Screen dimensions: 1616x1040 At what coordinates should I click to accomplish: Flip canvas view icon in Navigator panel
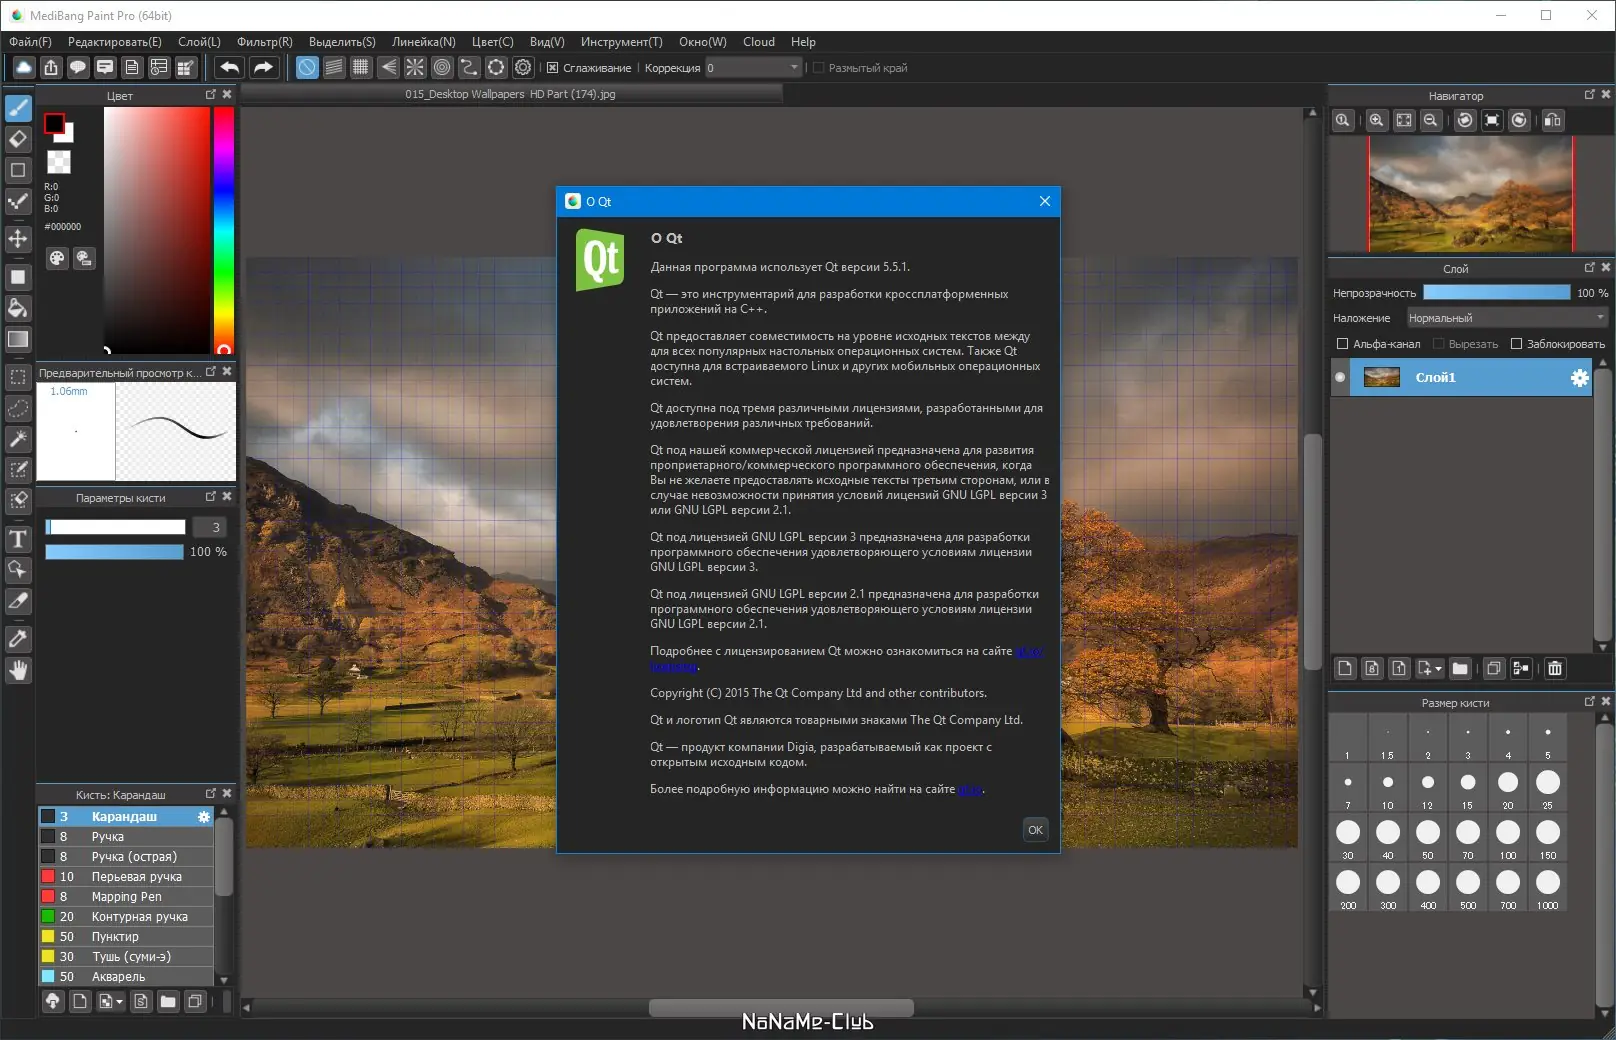(1552, 120)
